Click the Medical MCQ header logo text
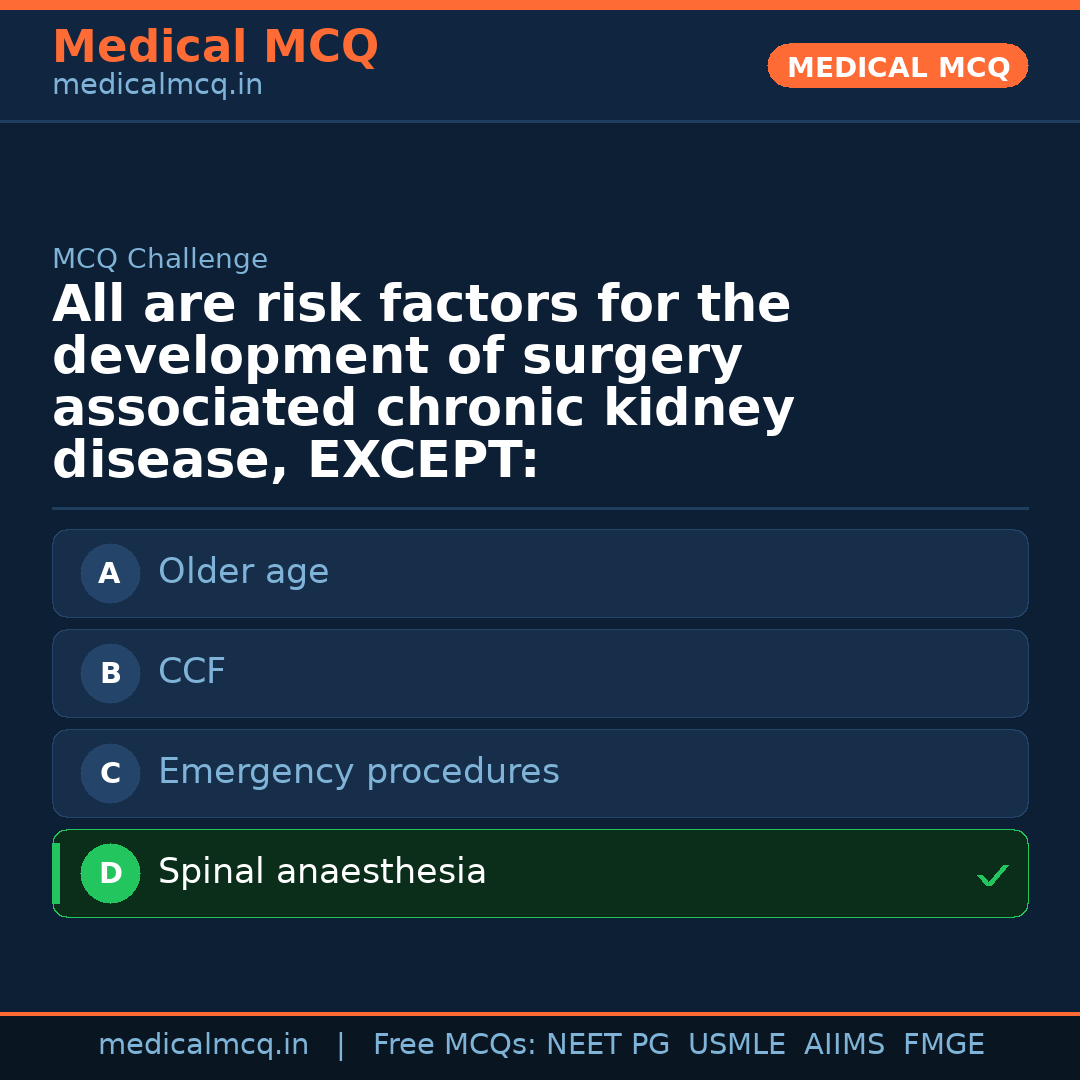The height and width of the screenshot is (1080, 1080). [x=215, y=46]
